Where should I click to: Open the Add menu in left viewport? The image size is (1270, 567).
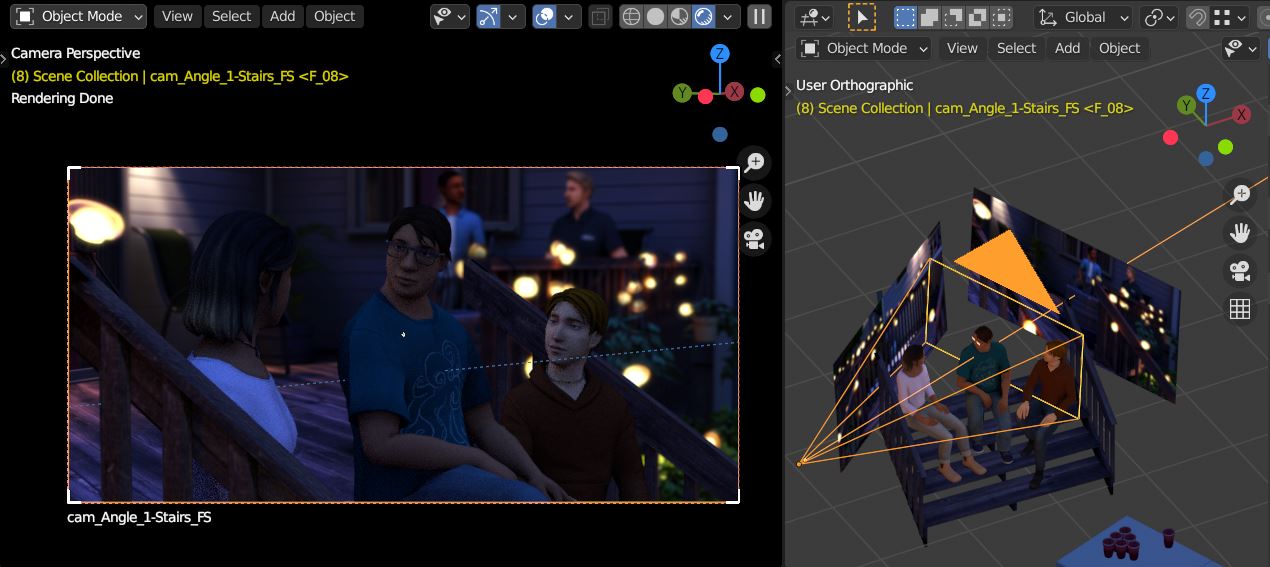click(x=282, y=16)
